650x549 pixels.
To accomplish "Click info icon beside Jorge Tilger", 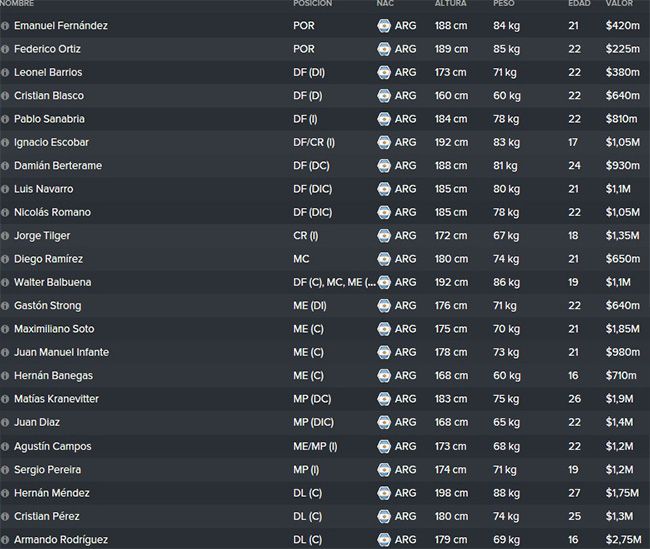I will (5, 236).
